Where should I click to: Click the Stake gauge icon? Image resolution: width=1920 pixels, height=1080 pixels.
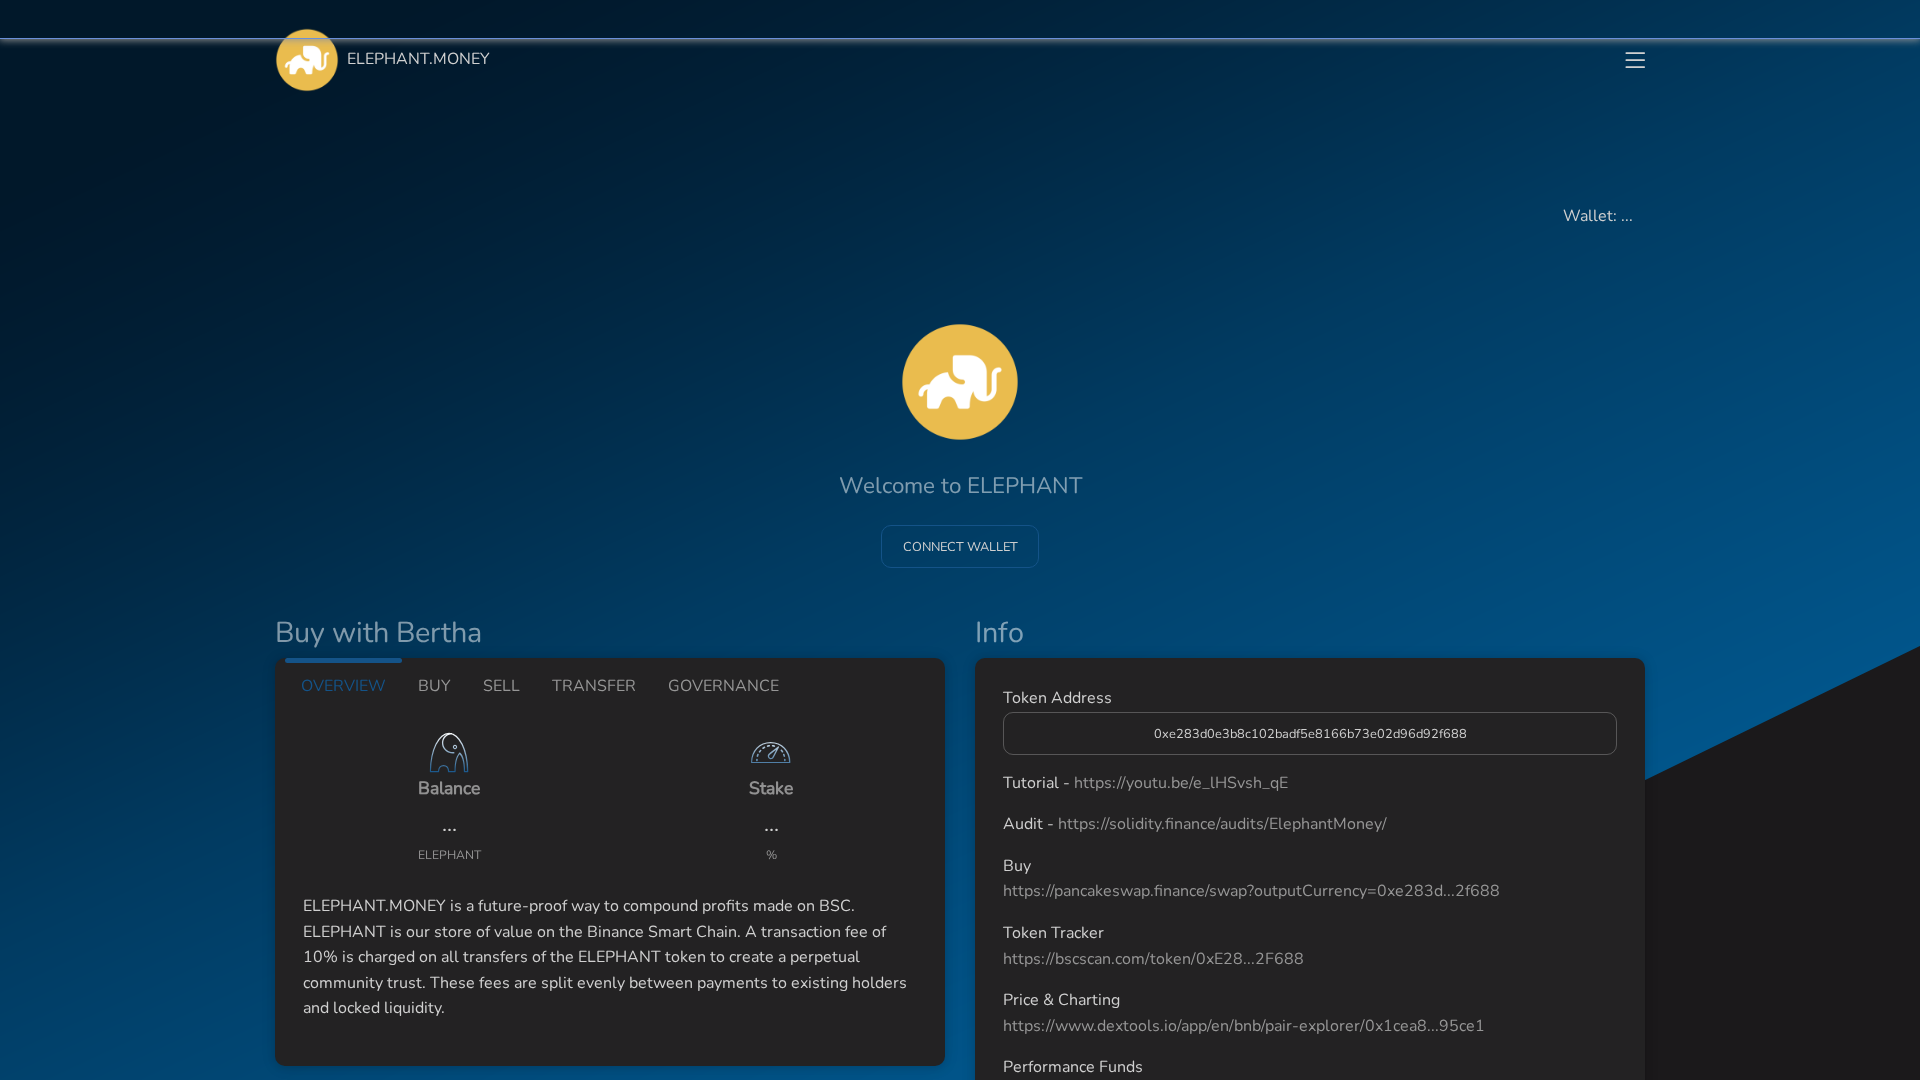pos(771,752)
